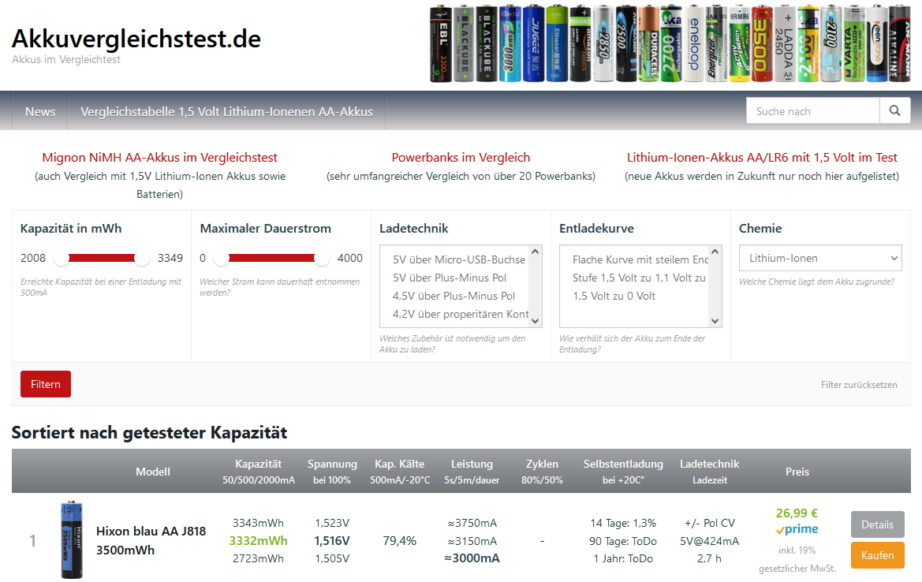Click the Kapazität slider left handle
This screenshot has width=922, height=582.
point(62,258)
